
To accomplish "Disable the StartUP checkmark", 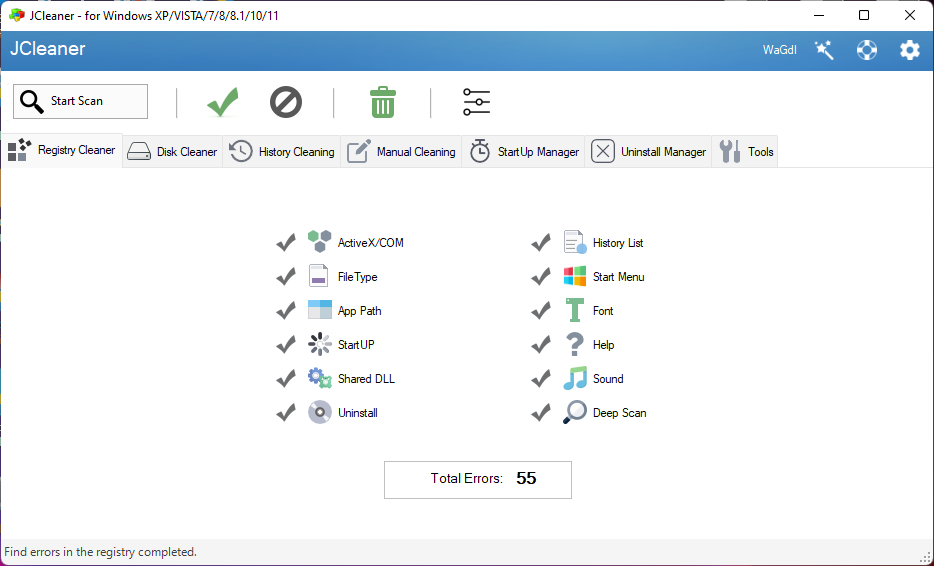I will [286, 344].
